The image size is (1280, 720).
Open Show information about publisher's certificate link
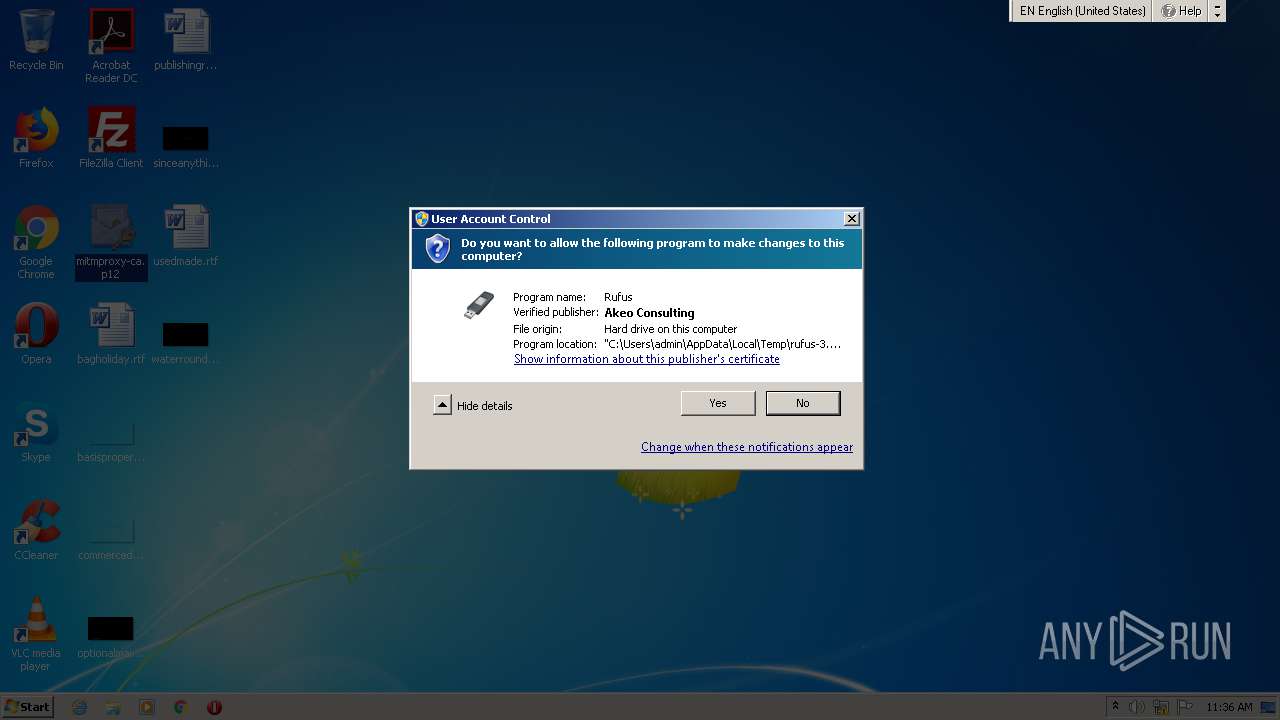point(647,359)
